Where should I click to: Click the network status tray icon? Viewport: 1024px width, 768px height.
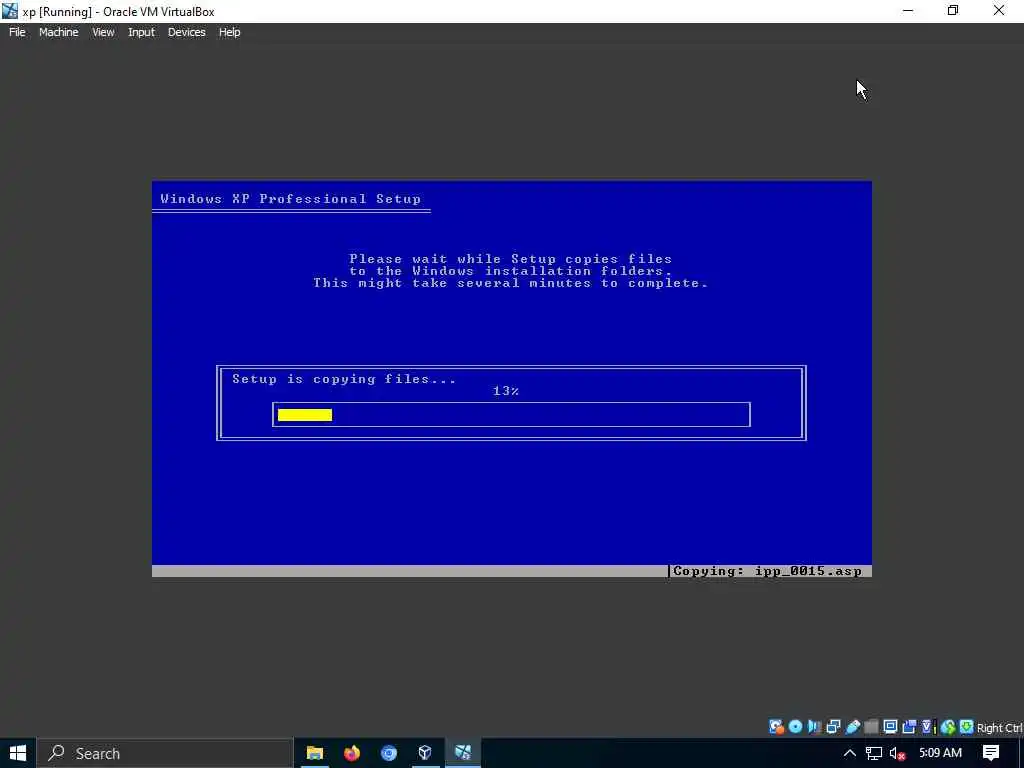[874, 753]
